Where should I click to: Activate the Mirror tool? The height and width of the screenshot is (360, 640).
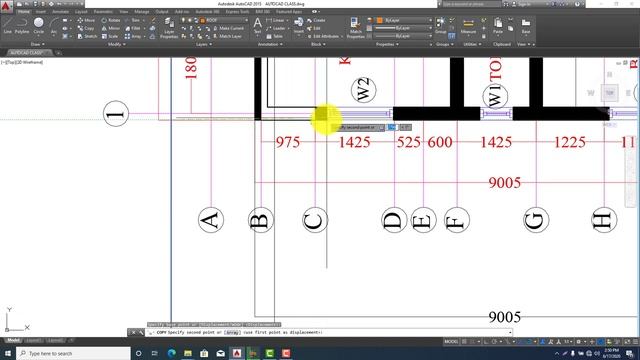(111, 28)
